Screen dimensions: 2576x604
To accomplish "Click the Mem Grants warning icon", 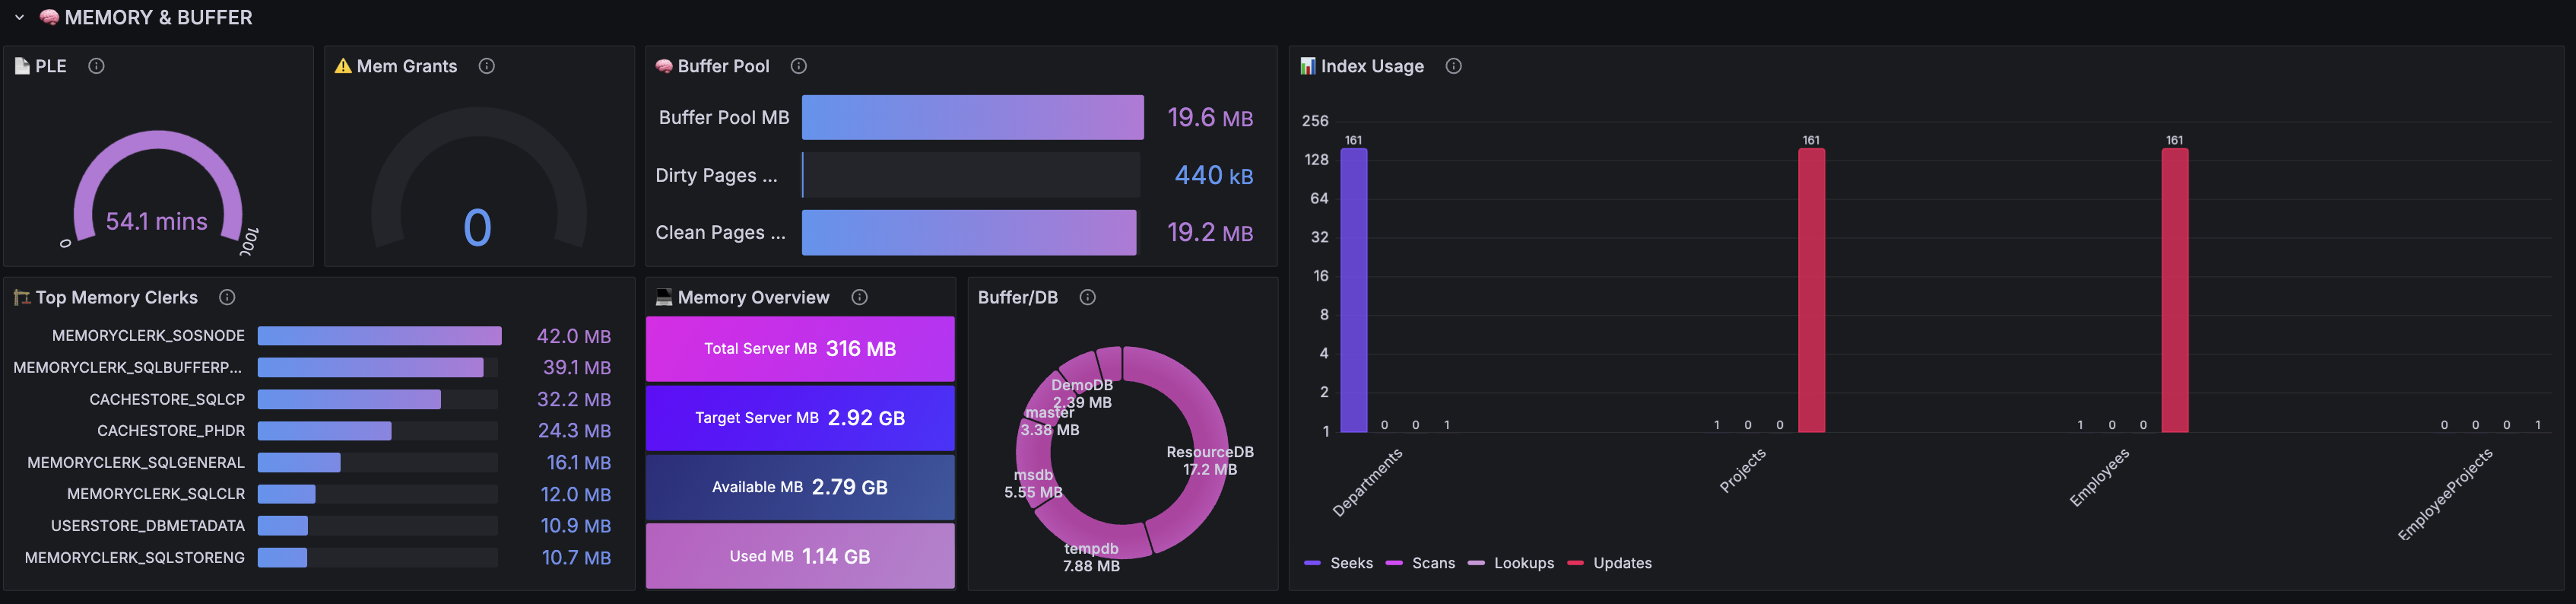I will [x=343, y=66].
